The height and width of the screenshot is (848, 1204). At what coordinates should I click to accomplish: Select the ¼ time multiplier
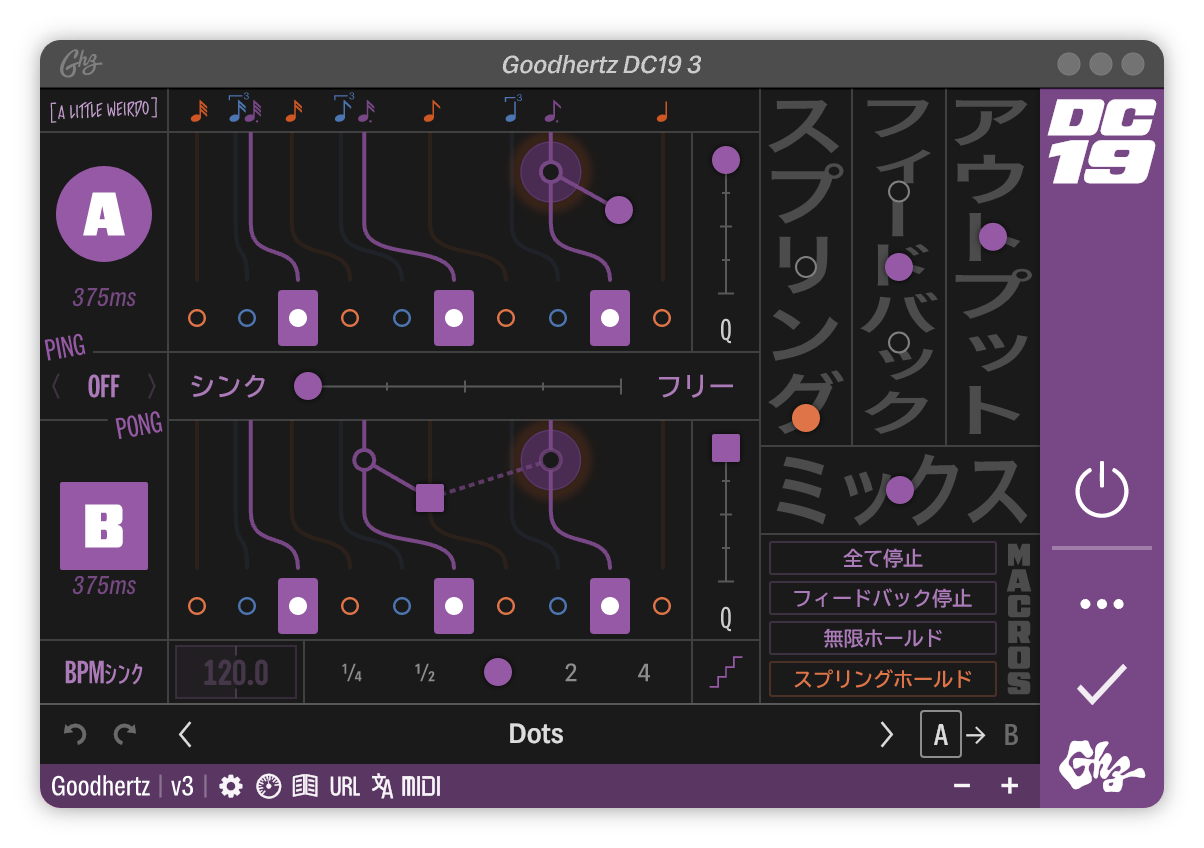(x=351, y=673)
